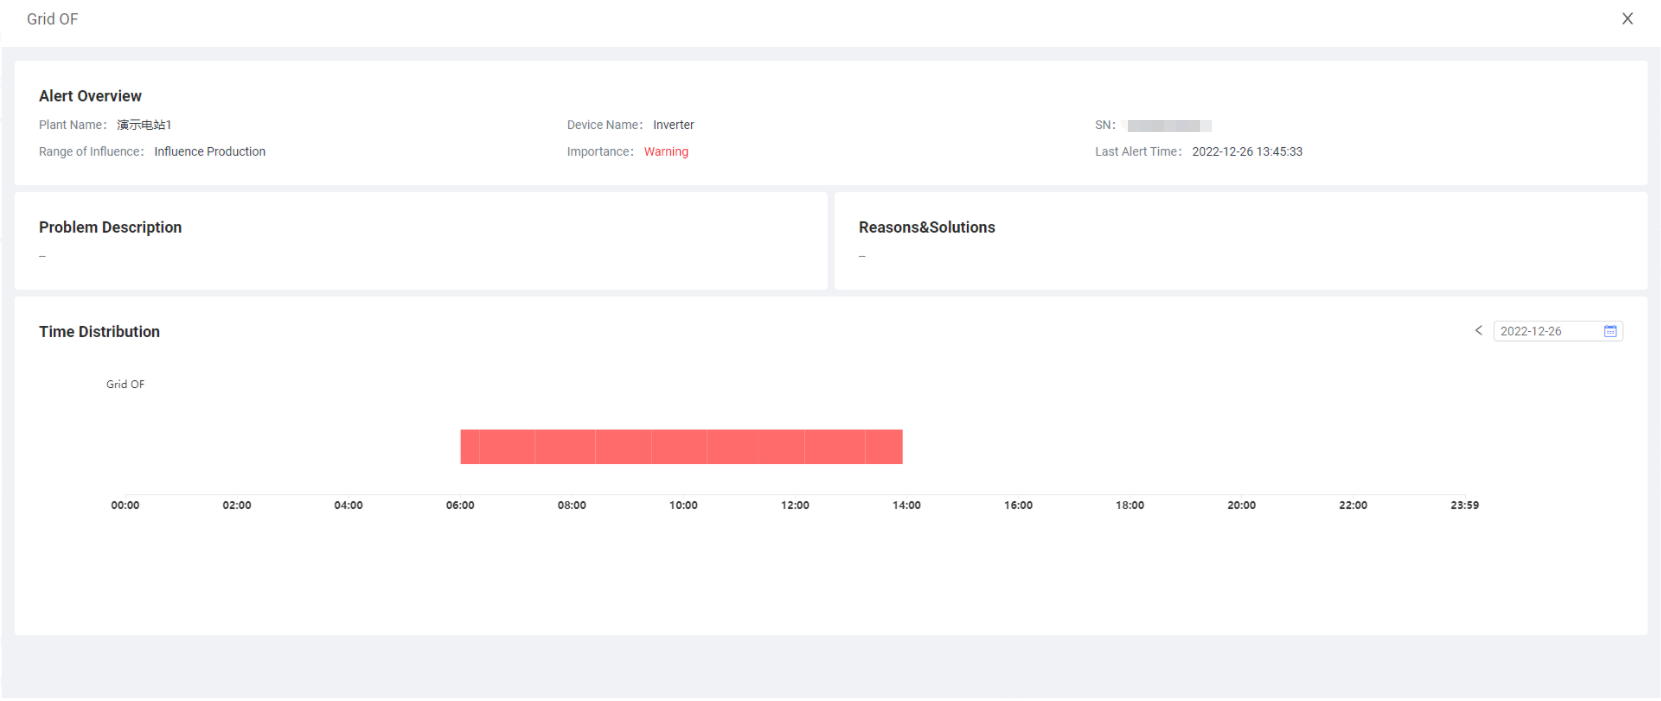Click the 00:00 time axis label
The width and height of the screenshot is (1661, 701).
point(125,505)
